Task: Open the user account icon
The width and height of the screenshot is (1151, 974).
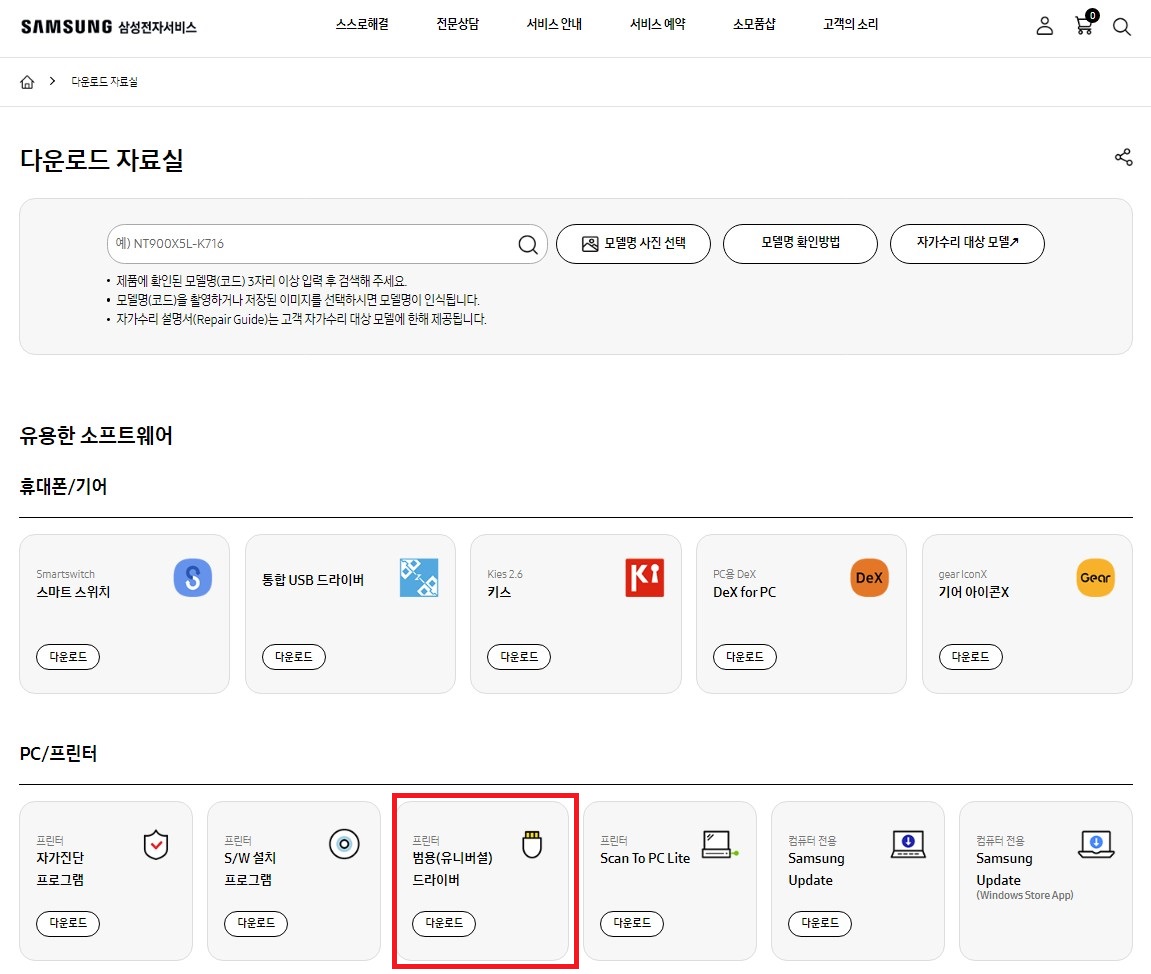Action: (1044, 26)
